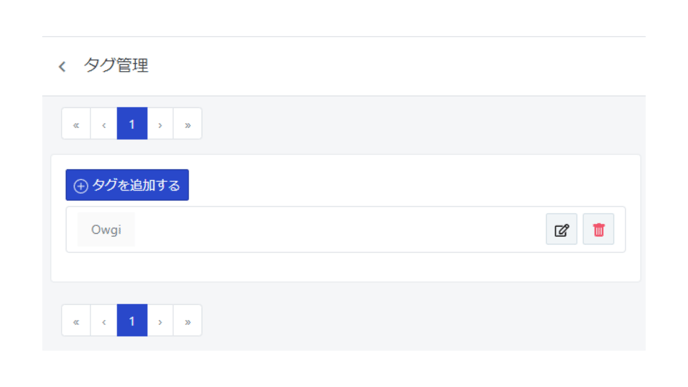Select page 1 in bottom pagination

pos(132,321)
